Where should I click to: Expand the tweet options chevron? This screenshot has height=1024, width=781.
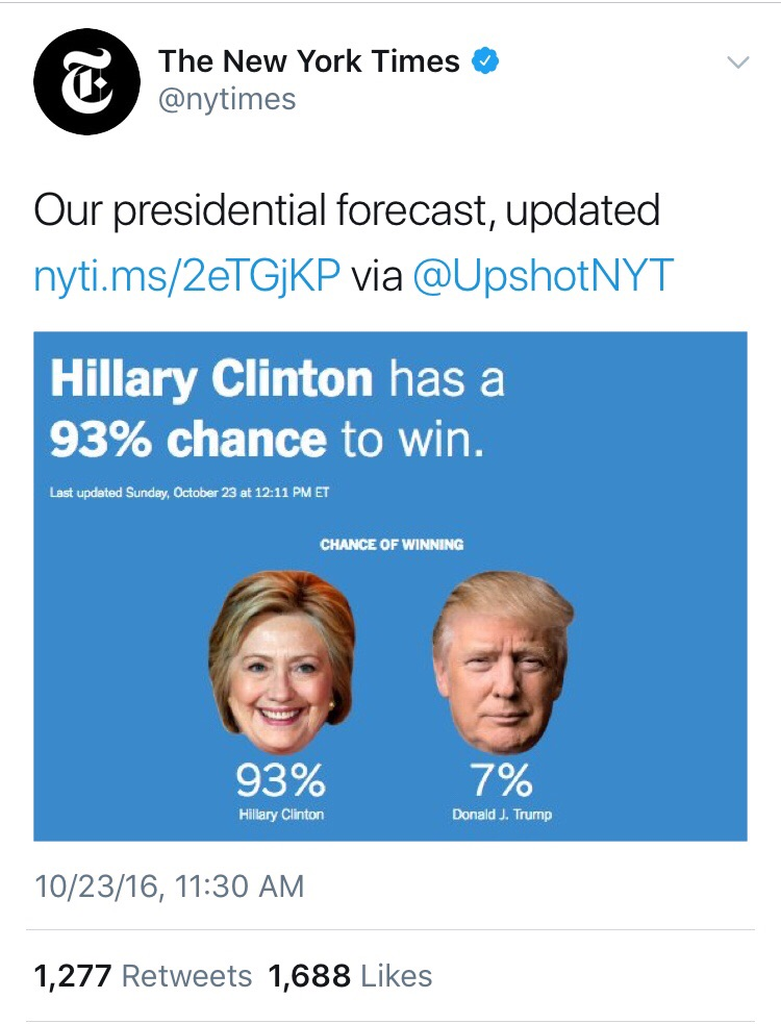point(737,63)
